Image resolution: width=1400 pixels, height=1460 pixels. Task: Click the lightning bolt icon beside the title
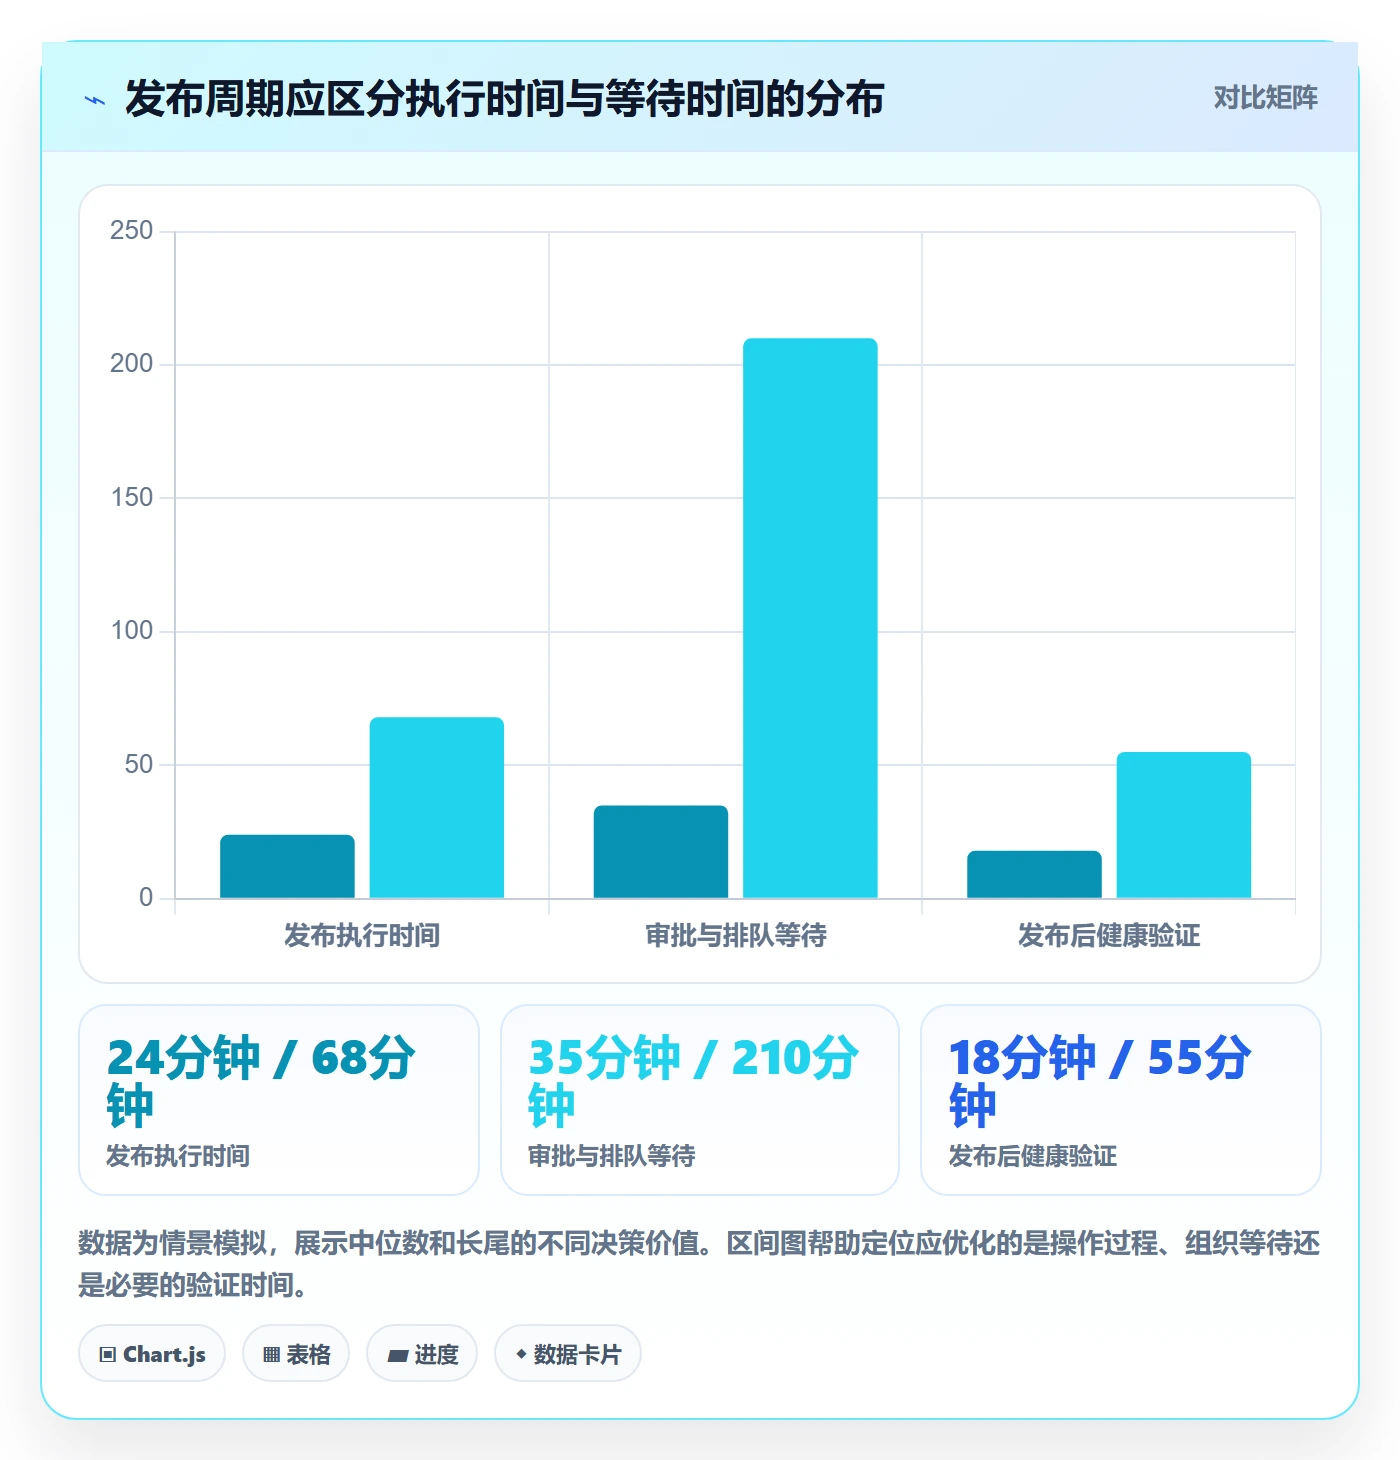click(x=95, y=100)
